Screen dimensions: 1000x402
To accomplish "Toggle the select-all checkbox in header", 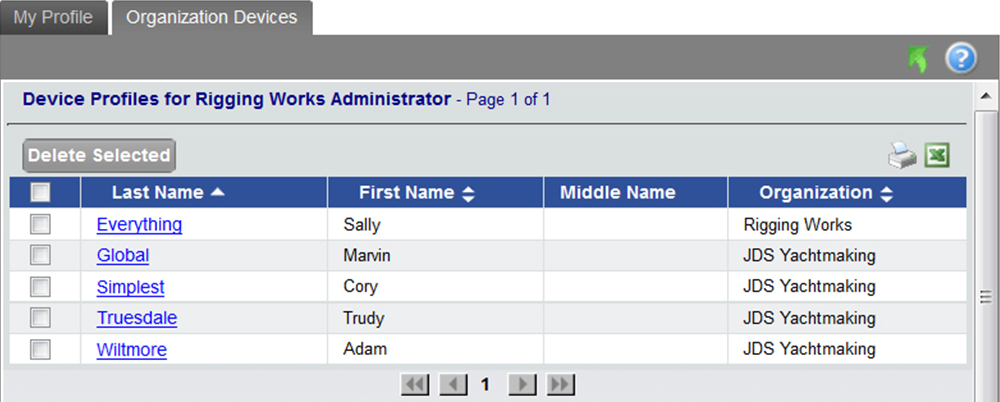I will (x=41, y=193).
